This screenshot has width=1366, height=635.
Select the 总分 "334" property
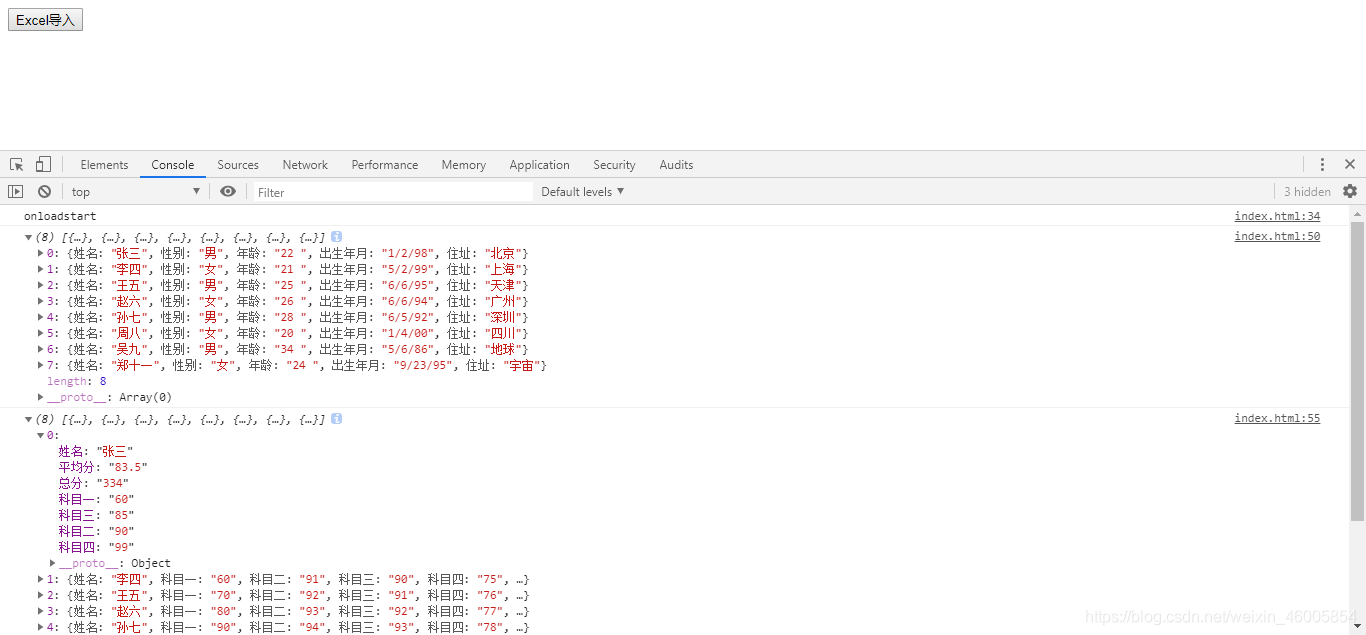click(x=93, y=483)
